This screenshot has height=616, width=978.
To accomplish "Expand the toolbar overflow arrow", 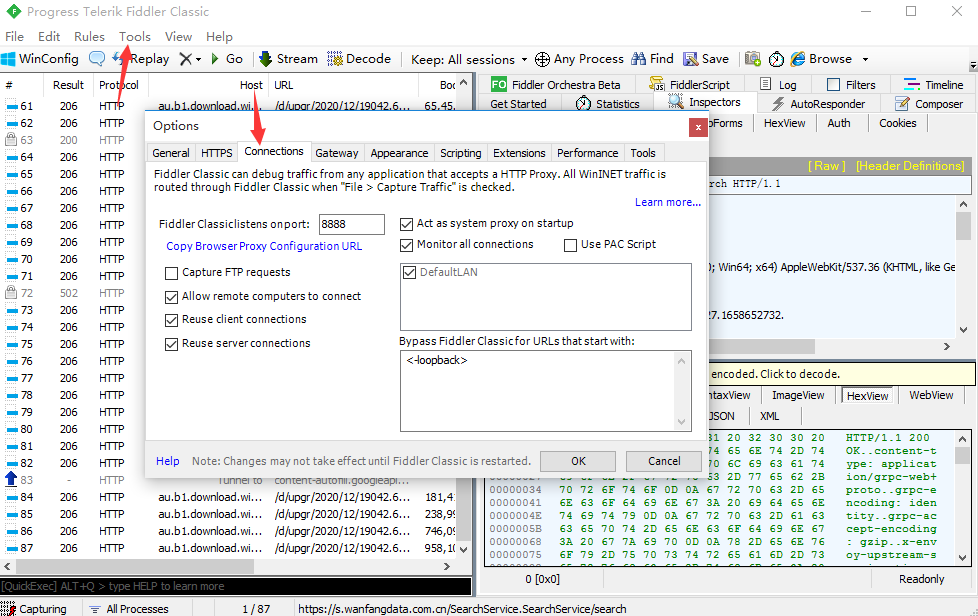I will point(973,65).
